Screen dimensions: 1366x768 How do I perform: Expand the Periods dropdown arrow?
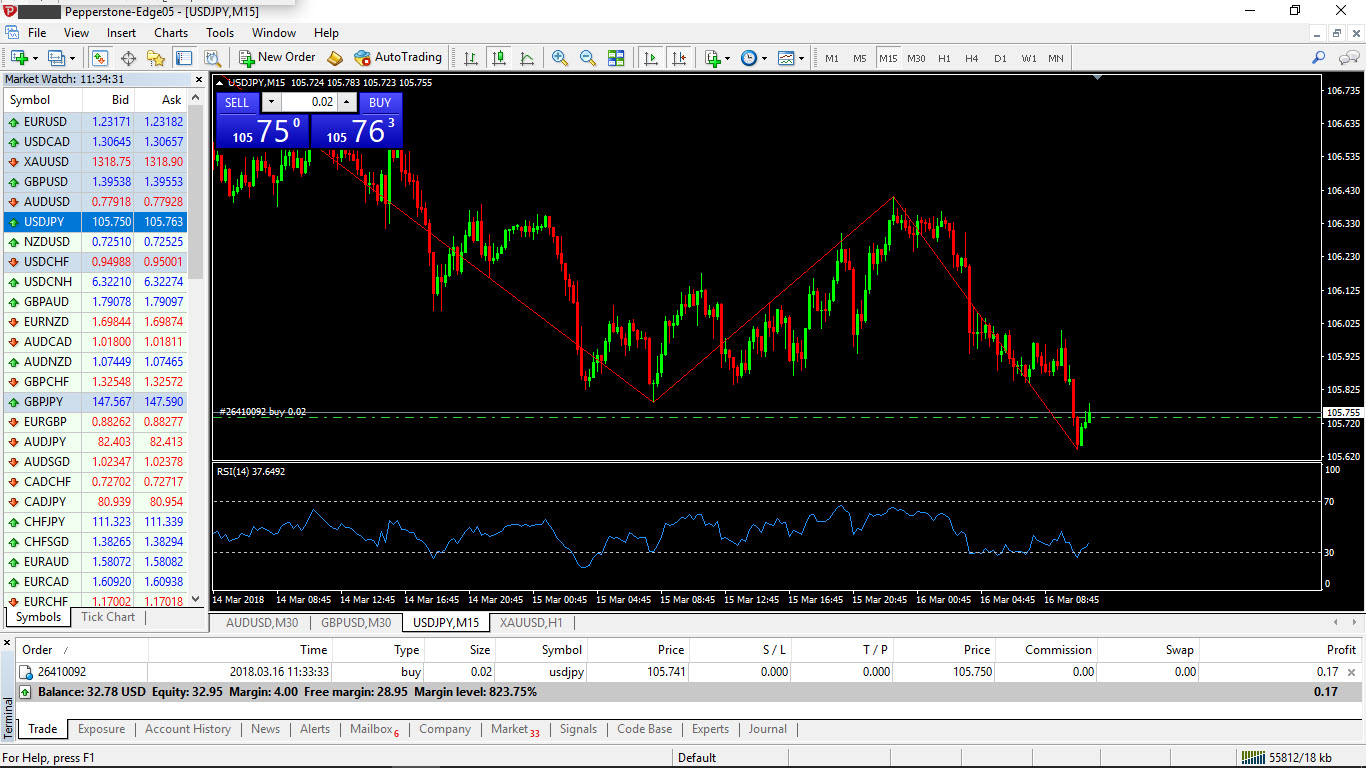764,58
